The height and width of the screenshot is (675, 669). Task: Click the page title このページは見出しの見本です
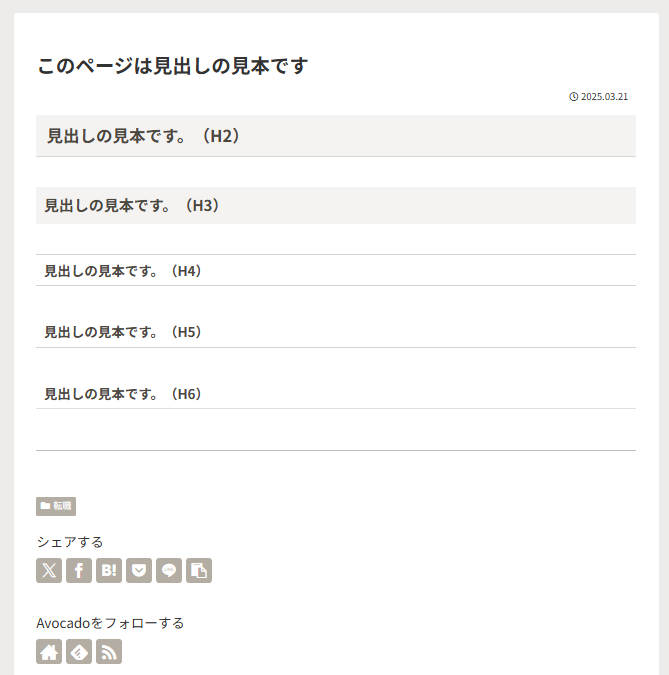pos(172,66)
